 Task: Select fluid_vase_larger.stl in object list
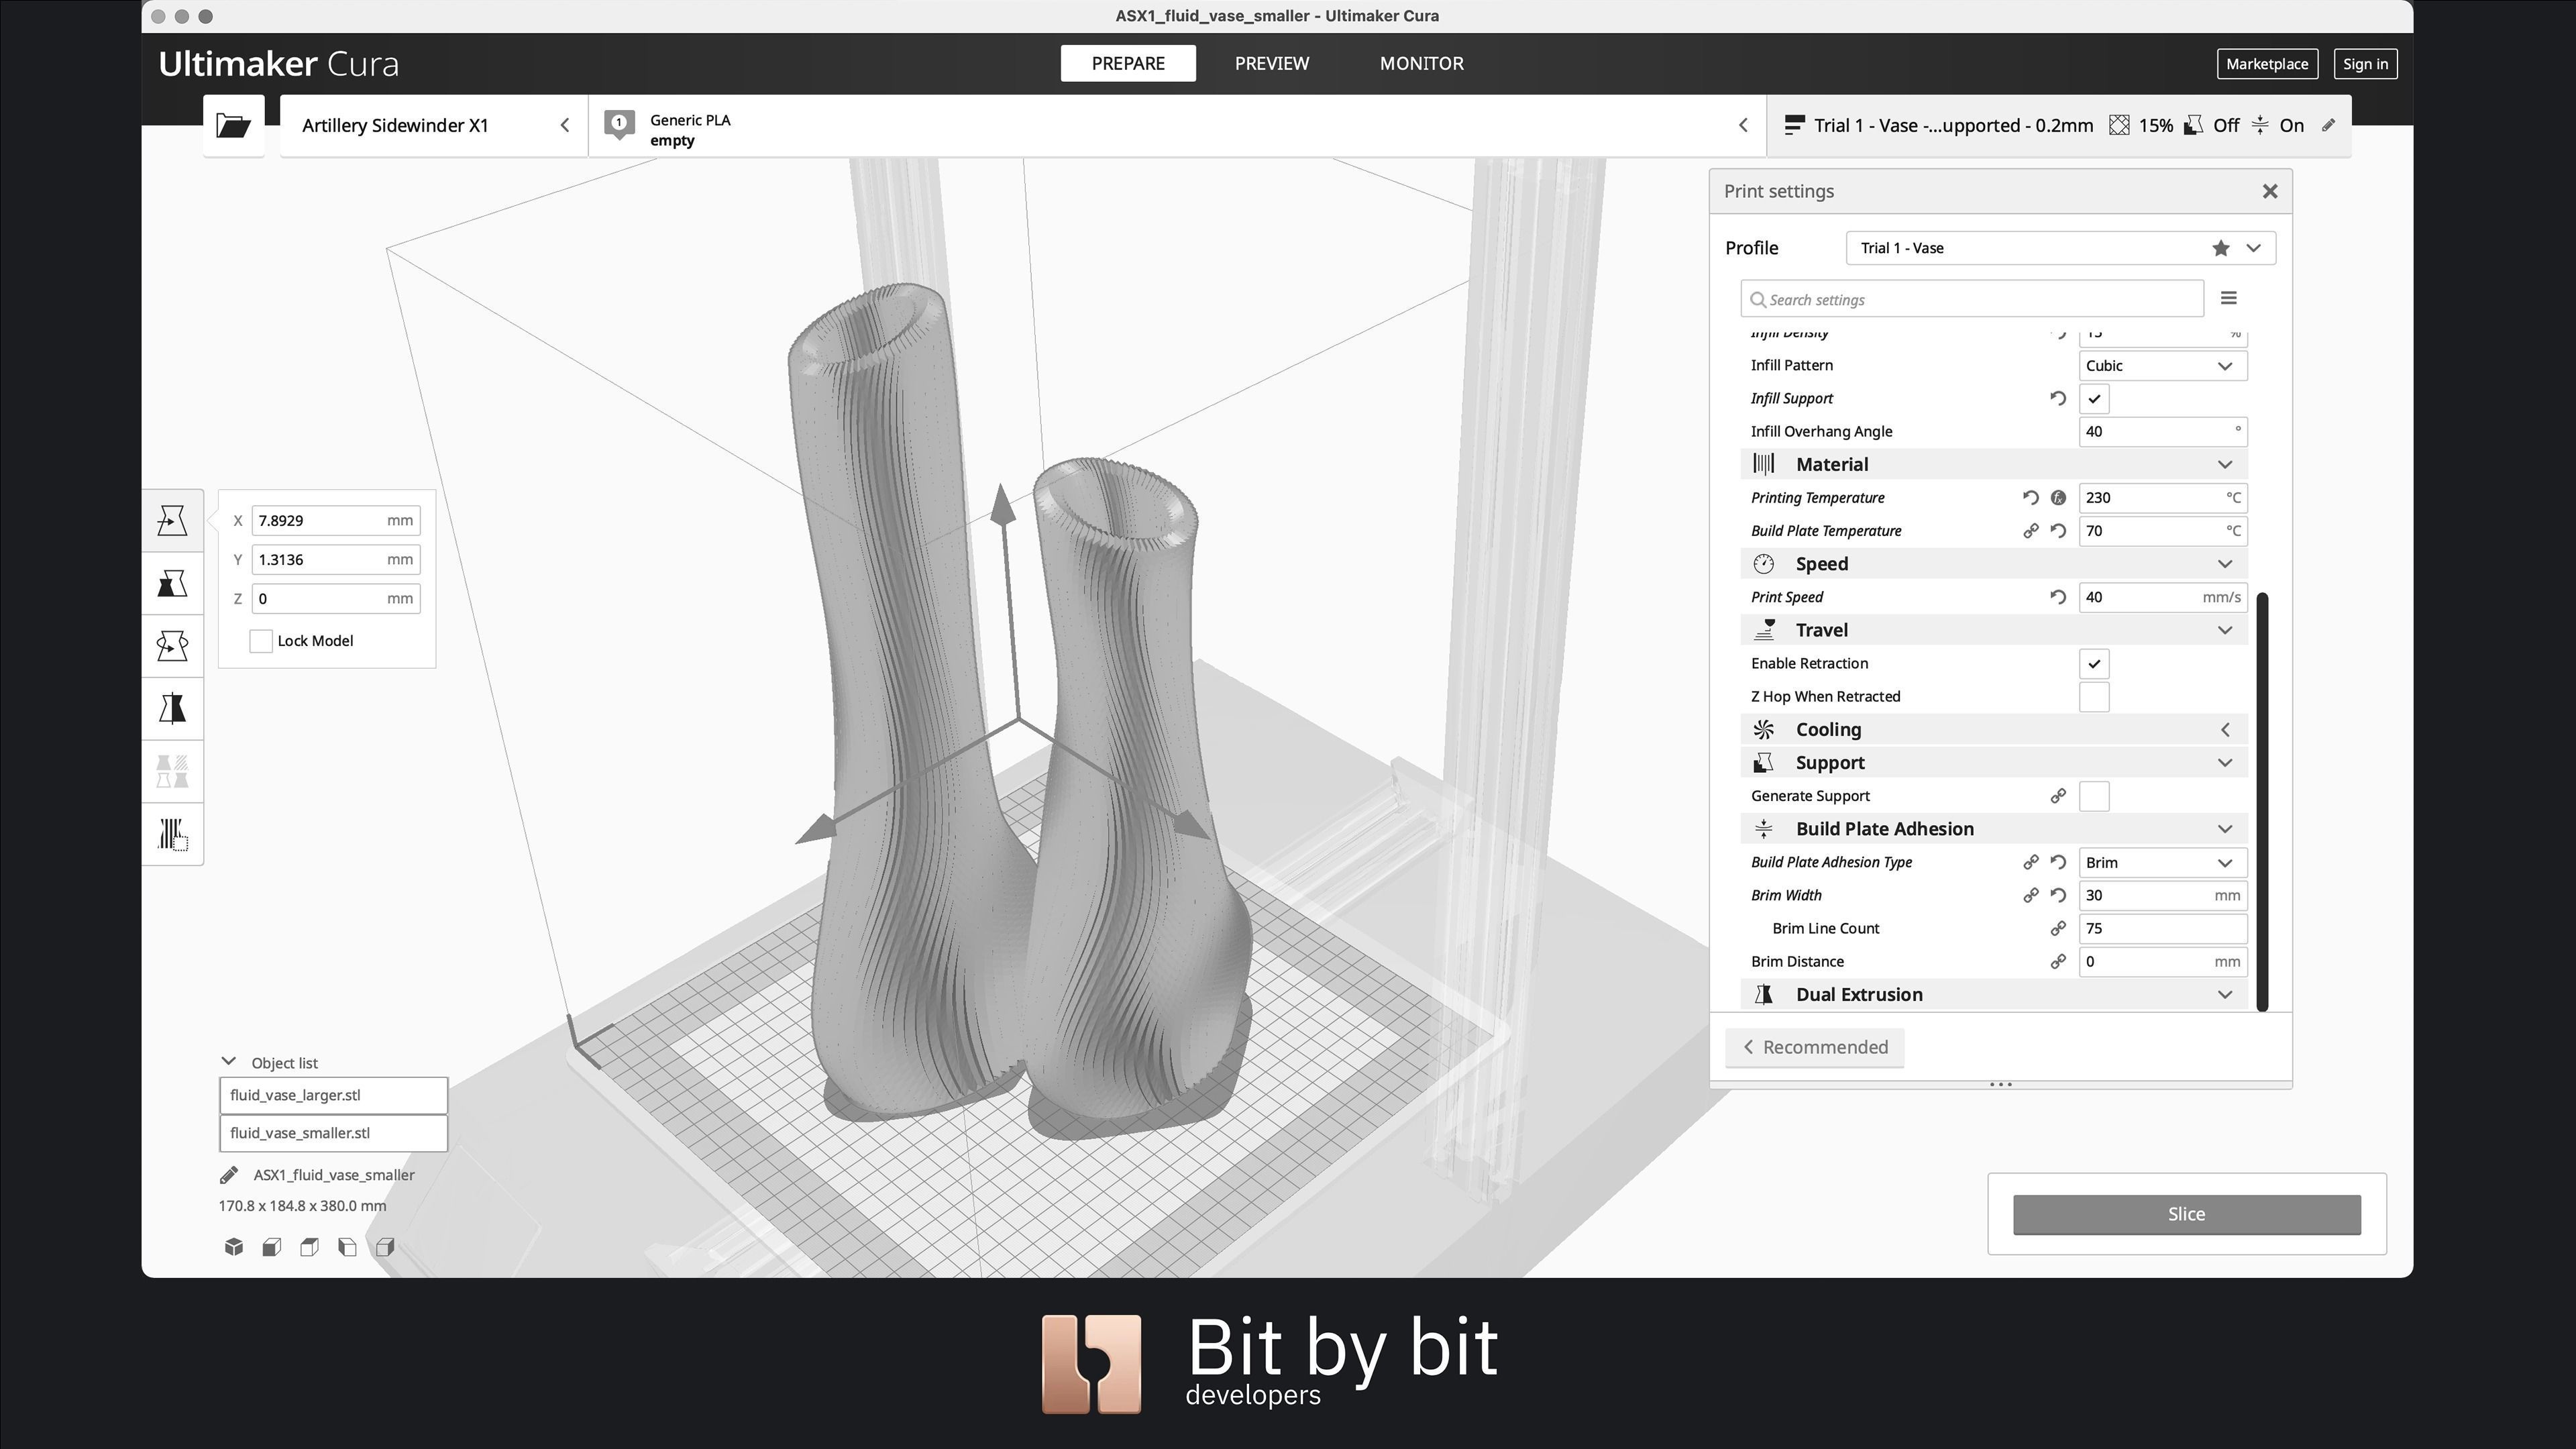click(x=333, y=1095)
